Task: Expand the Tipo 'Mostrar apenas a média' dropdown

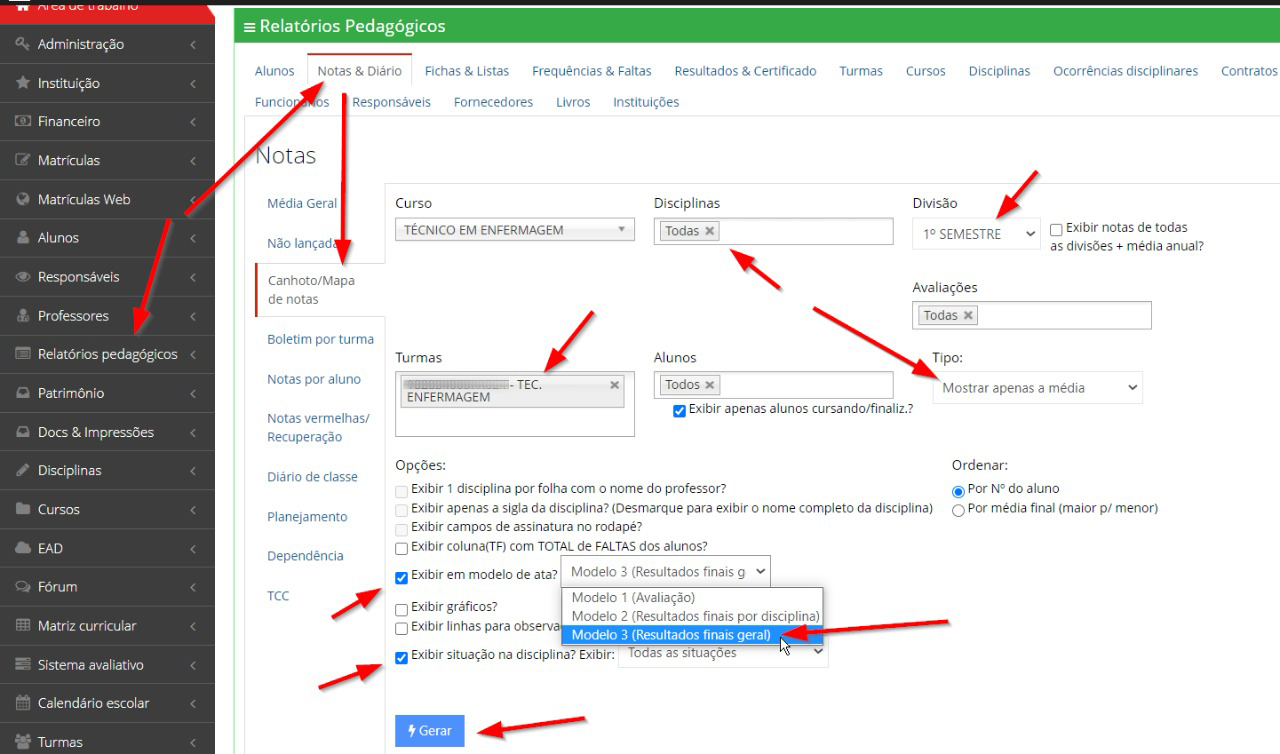Action: (1036, 388)
